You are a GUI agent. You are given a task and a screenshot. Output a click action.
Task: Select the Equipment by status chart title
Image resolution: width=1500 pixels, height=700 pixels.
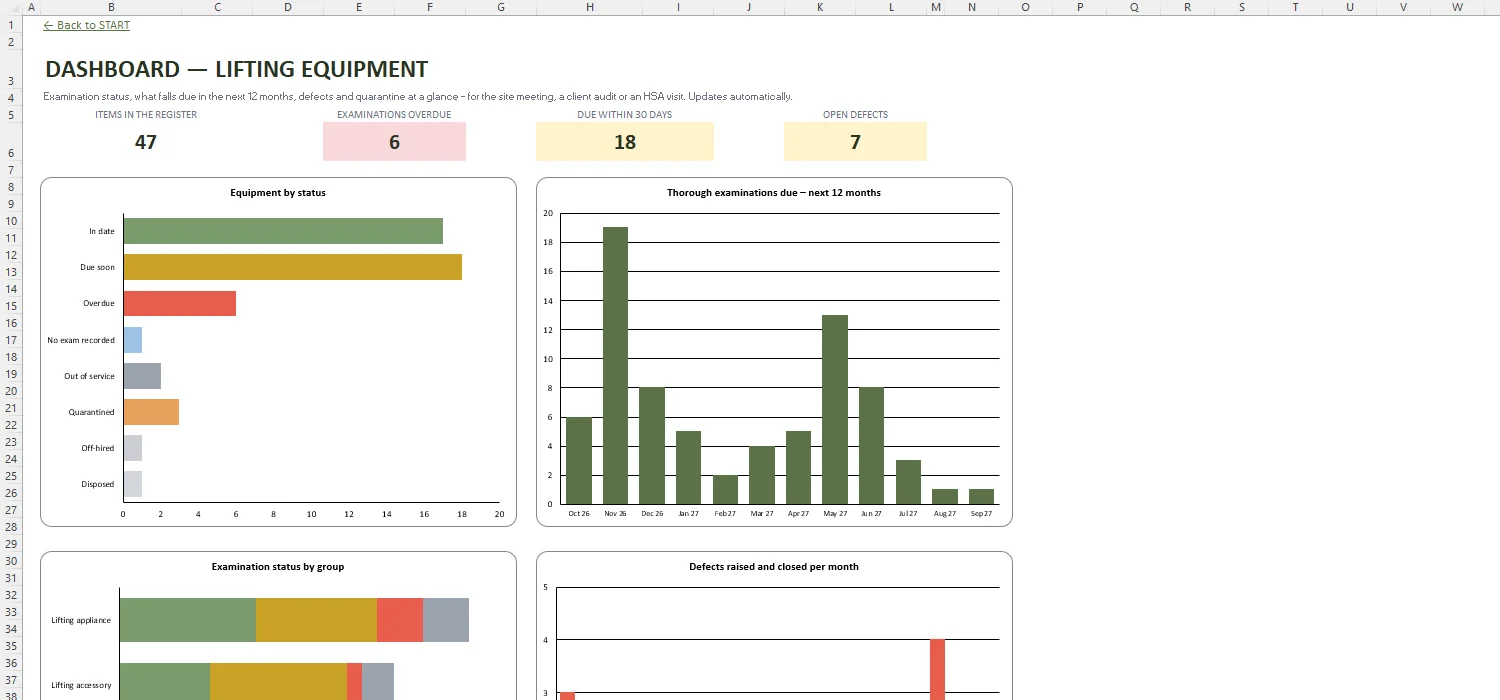click(278, 193)
